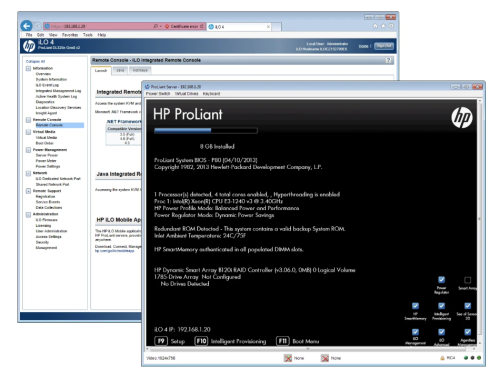Open Virtual Drives menu in console window
This screenshot has width=500, height=378.
pyautogui.click(x=186, y=94)
